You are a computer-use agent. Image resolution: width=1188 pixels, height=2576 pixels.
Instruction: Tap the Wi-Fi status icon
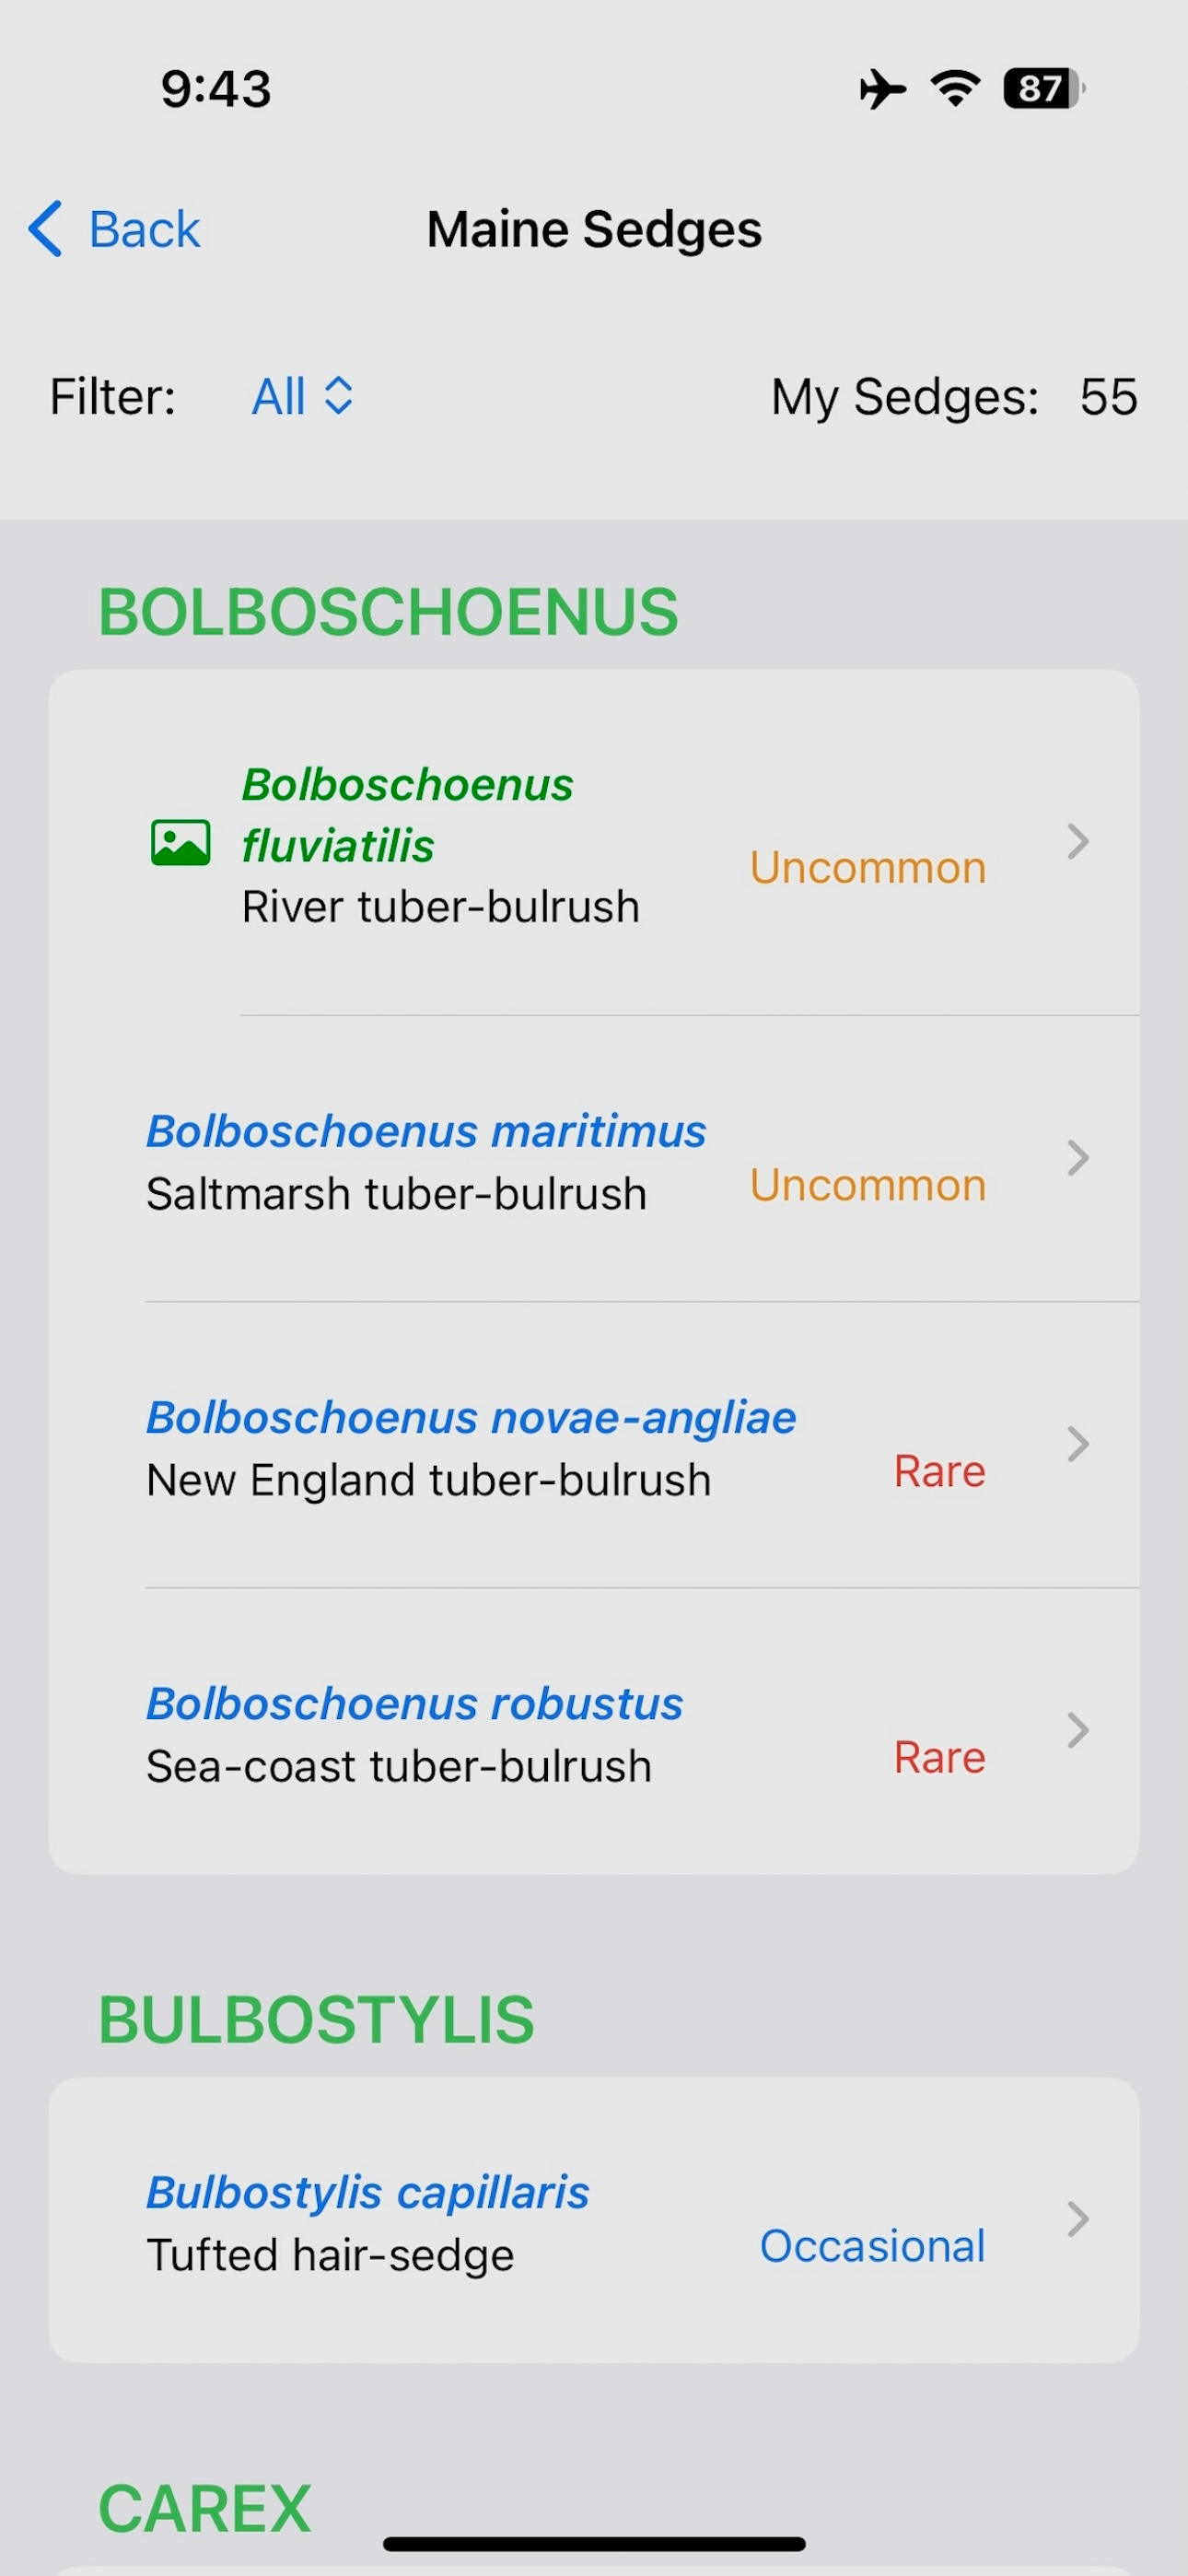(955, 89)
